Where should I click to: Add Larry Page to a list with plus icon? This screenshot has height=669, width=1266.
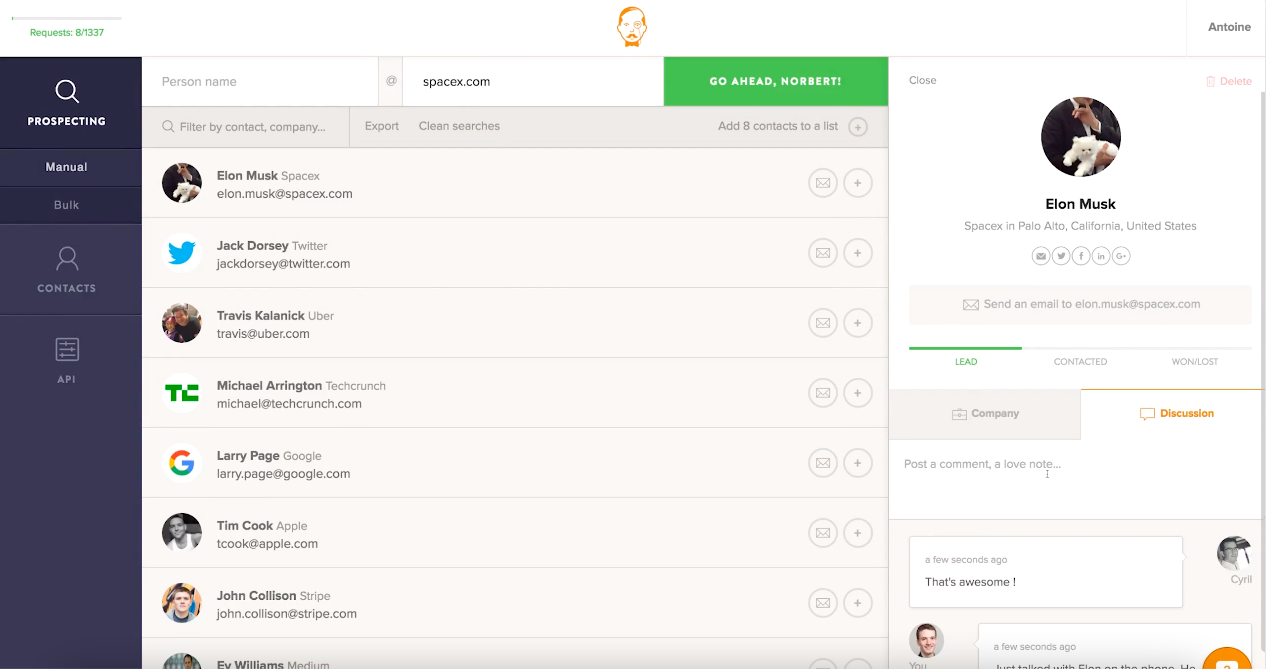(x=858, y=464)
